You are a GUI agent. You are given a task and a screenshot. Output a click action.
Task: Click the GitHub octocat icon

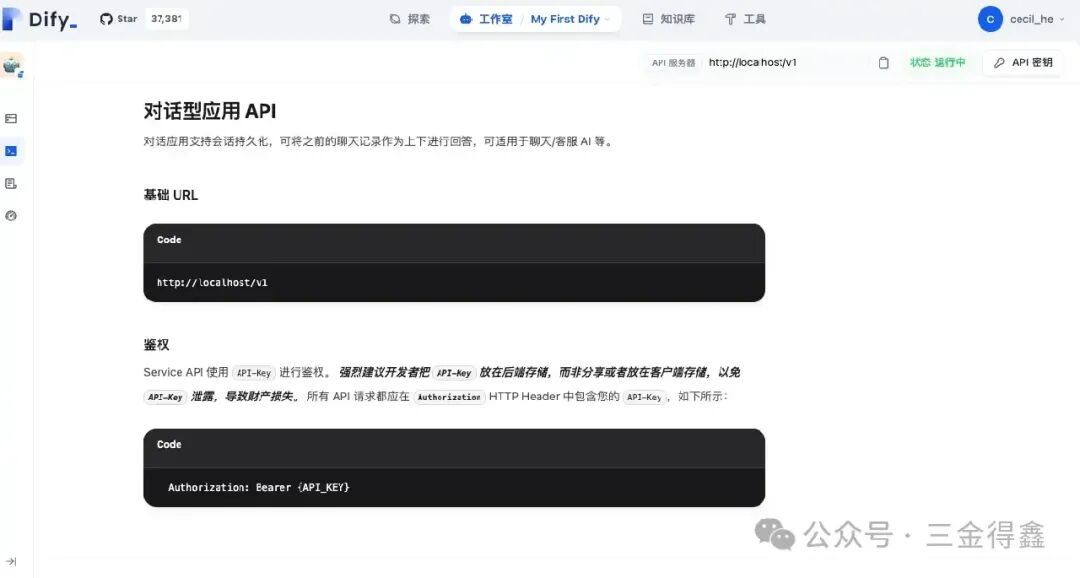106,19
